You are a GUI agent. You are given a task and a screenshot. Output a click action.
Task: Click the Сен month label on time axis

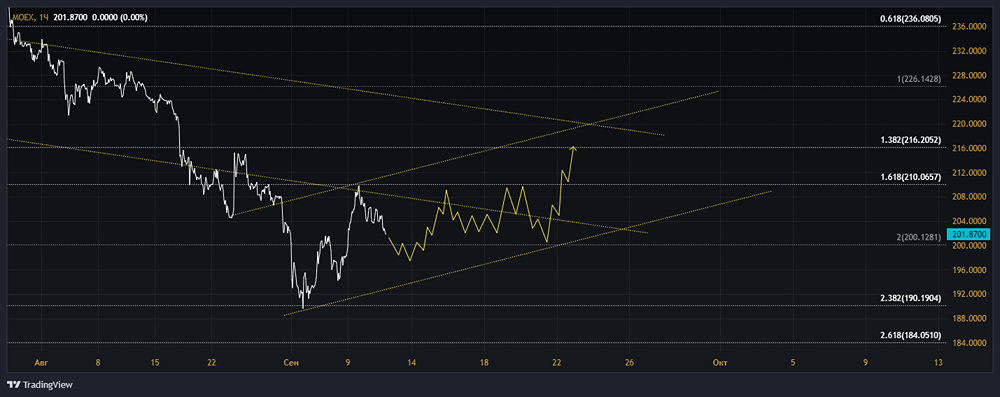(291, 363)
